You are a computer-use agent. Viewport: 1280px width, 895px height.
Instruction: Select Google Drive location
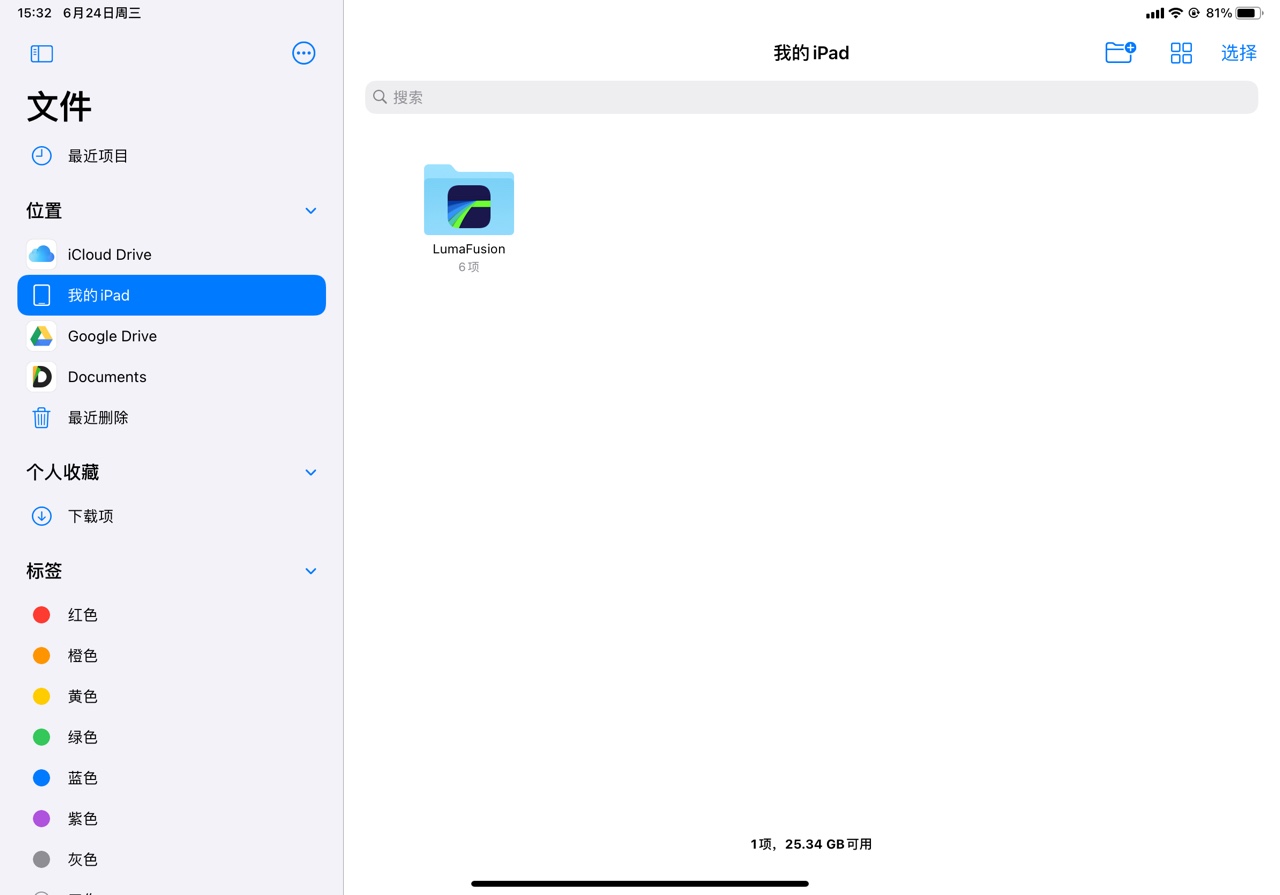[112, 336]
